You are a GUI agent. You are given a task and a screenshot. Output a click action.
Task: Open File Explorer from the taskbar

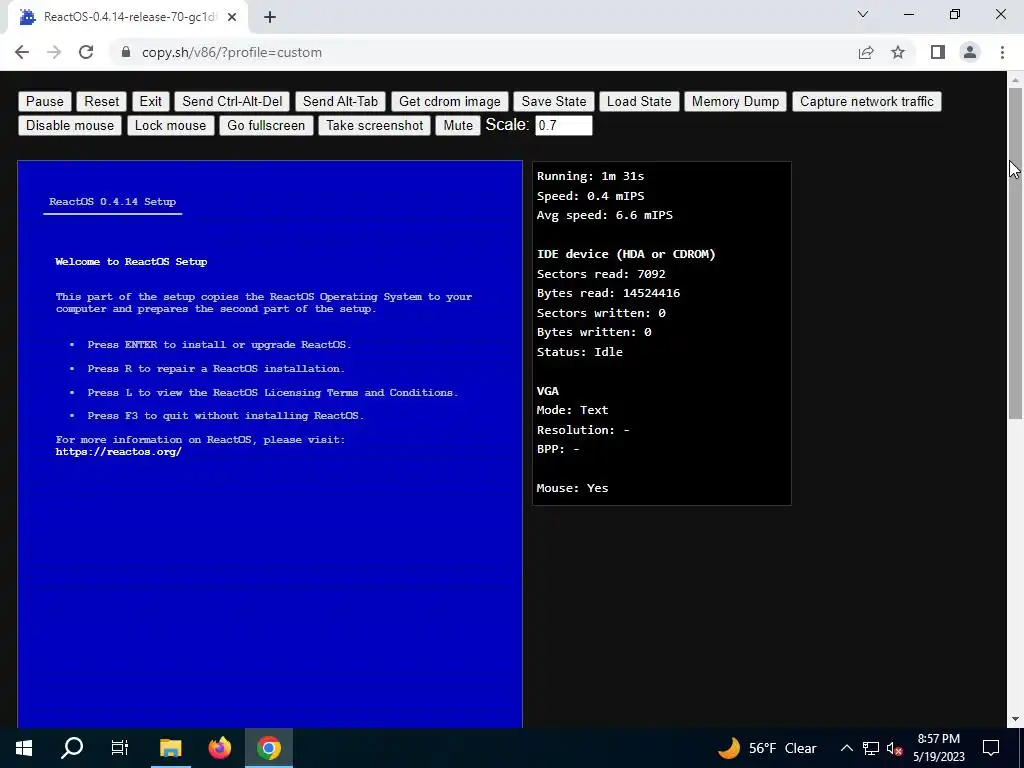(x=170, y=748)
